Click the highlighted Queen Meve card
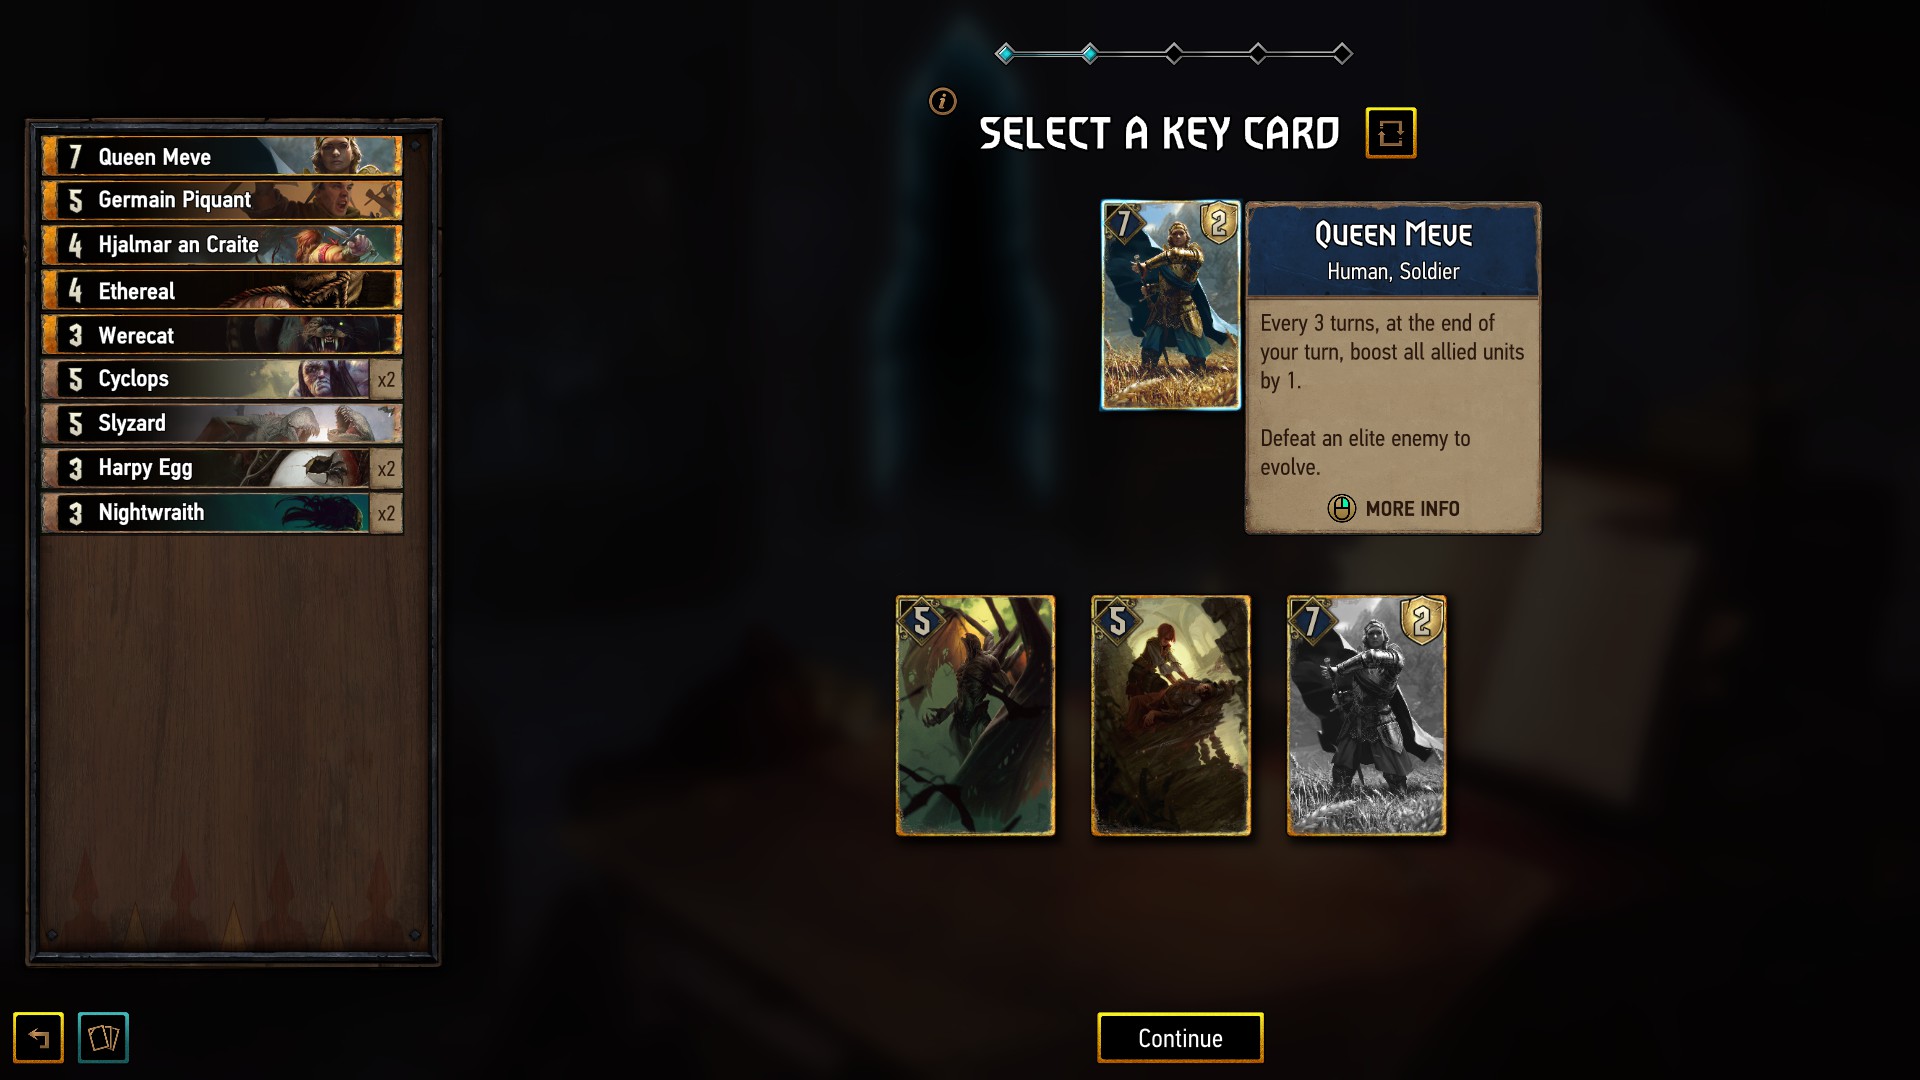 1170,305
